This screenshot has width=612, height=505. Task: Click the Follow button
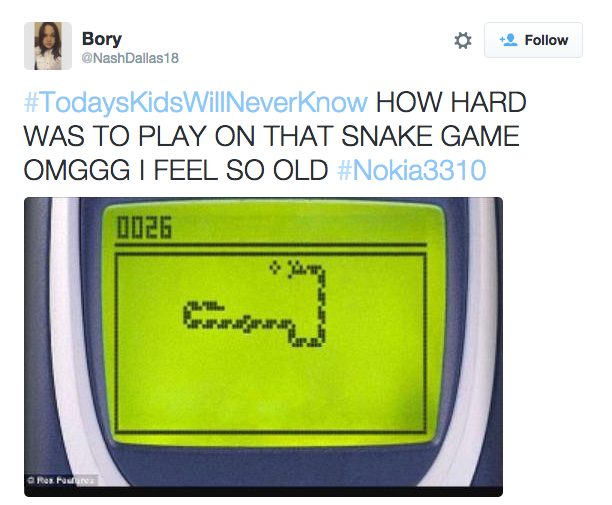tap(533, 40)
